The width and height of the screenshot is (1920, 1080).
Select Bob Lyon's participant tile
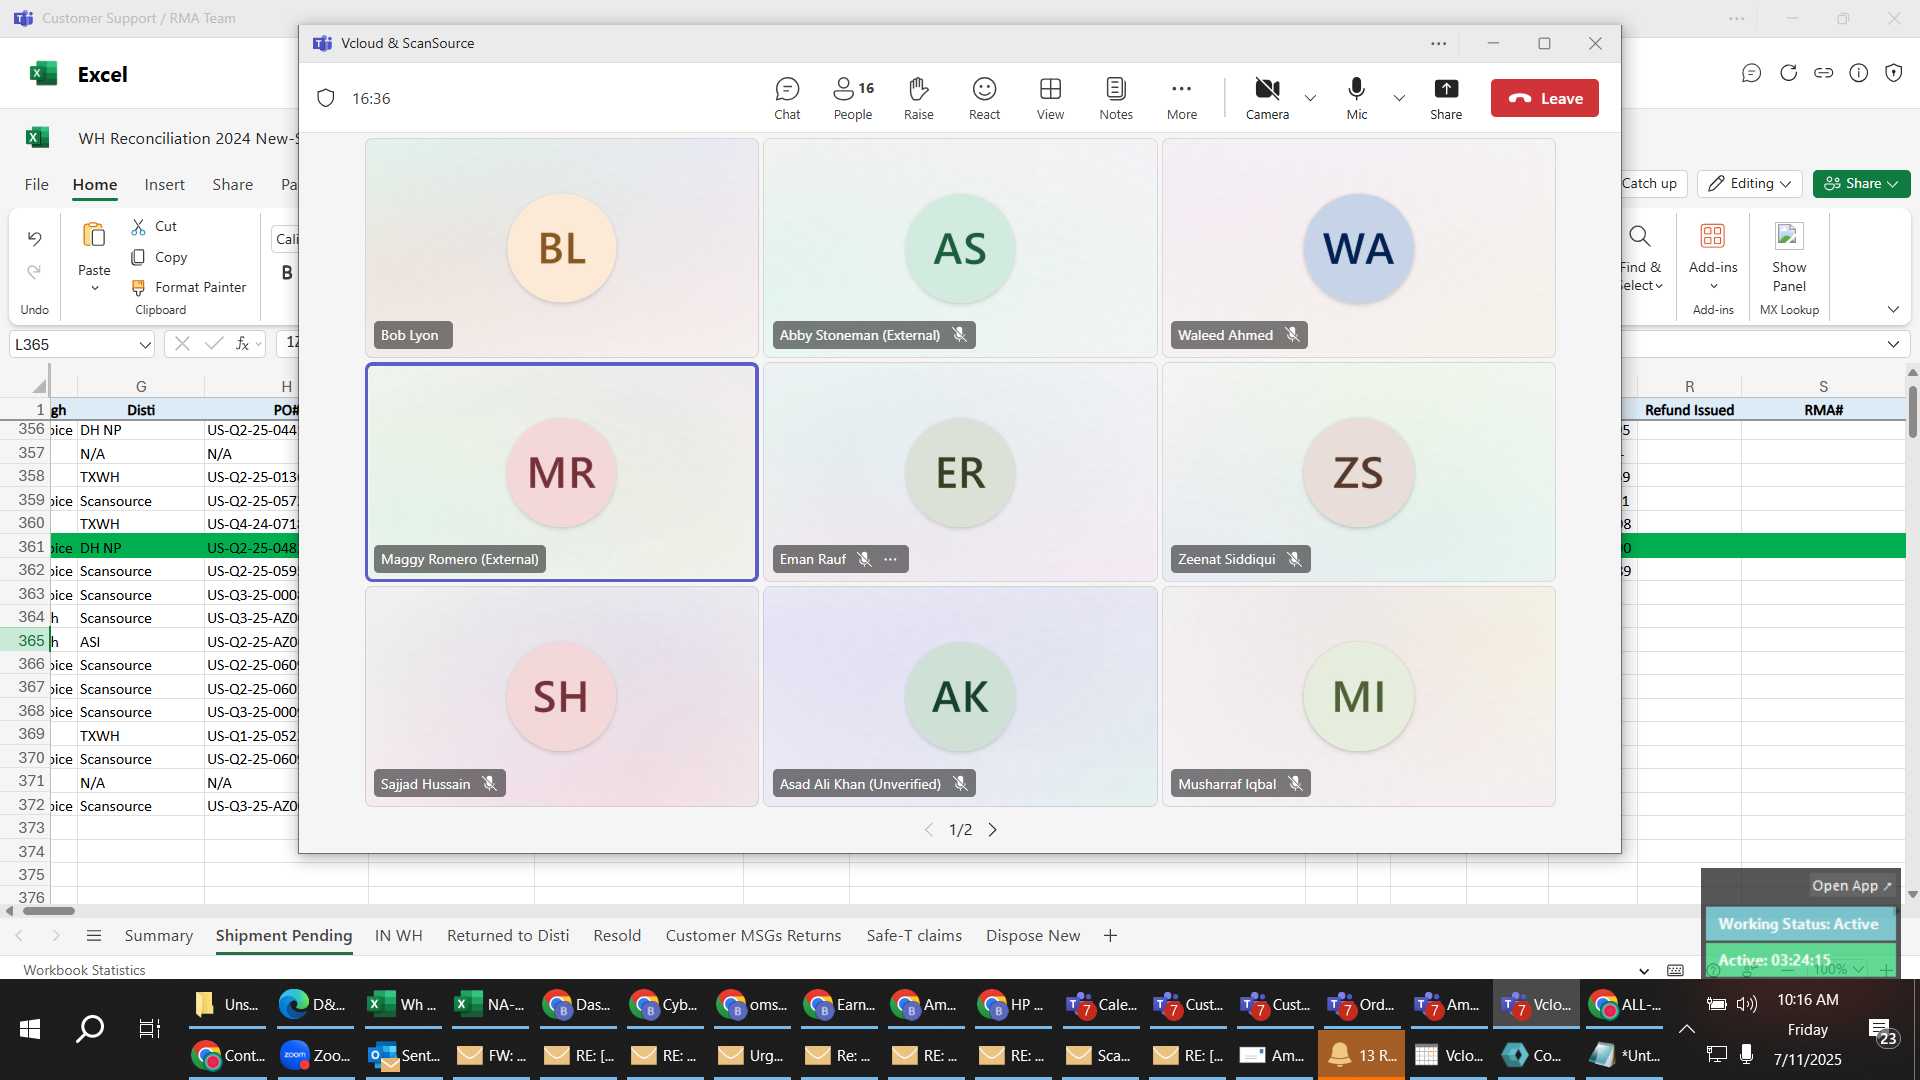[561, 248]
